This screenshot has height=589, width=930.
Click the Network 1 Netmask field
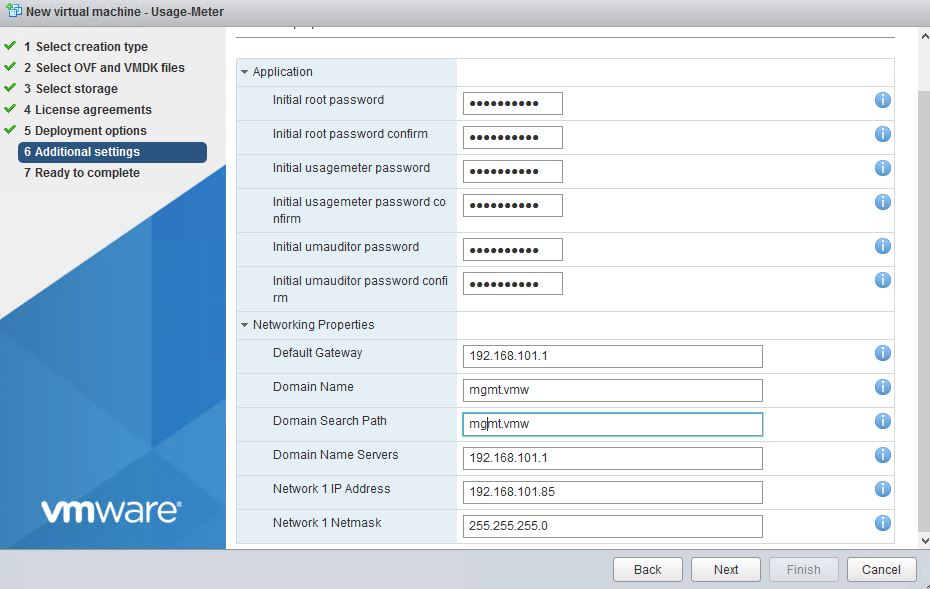tap(613, 526)
